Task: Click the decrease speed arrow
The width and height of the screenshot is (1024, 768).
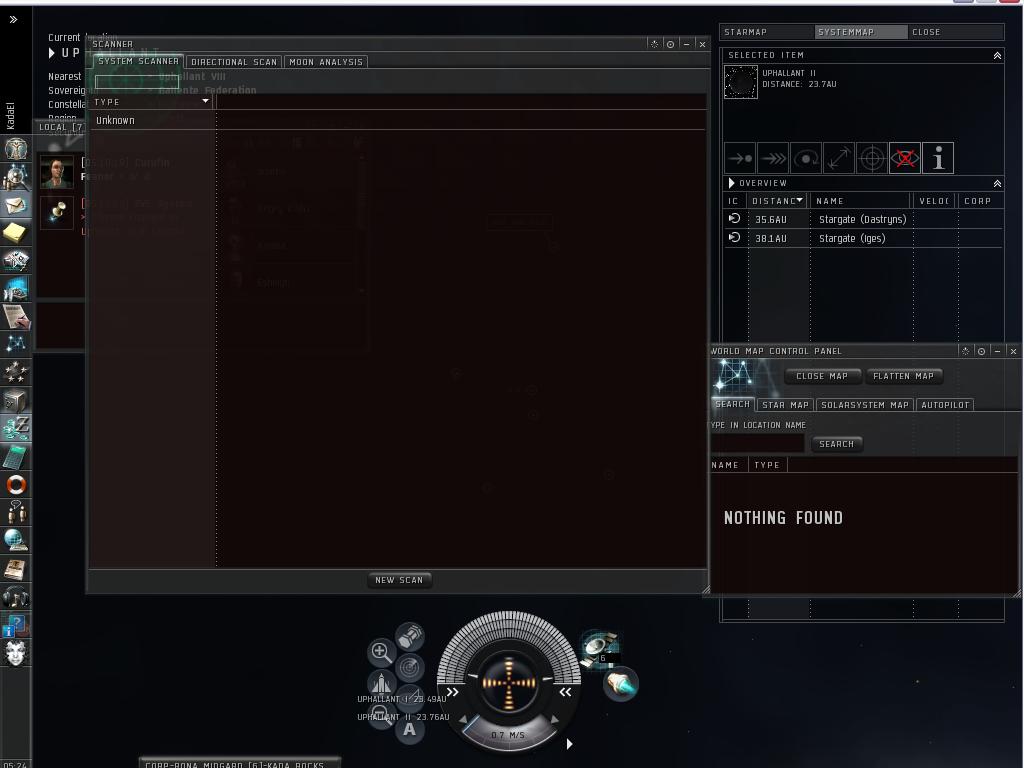Action: click(463, 720)
